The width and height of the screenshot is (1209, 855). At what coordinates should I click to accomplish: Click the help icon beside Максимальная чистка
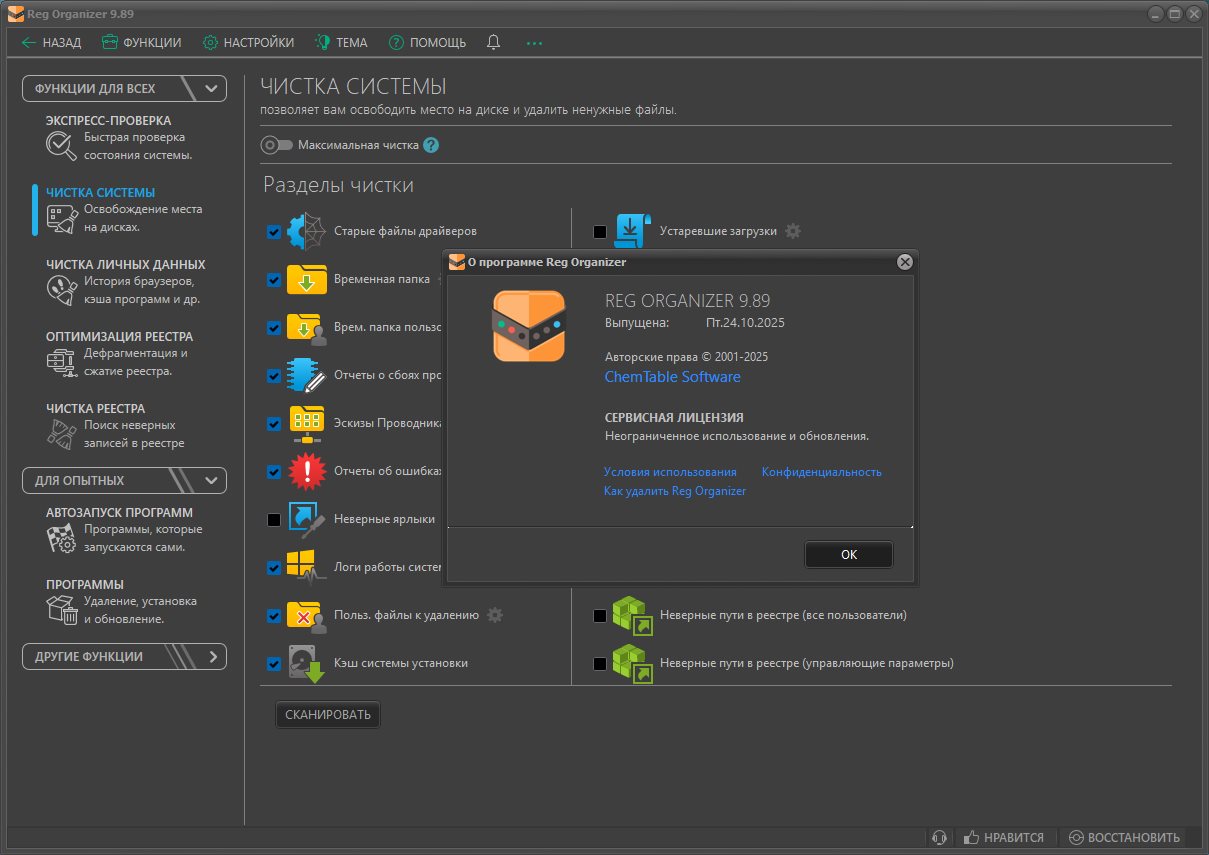tap(431, 145)
